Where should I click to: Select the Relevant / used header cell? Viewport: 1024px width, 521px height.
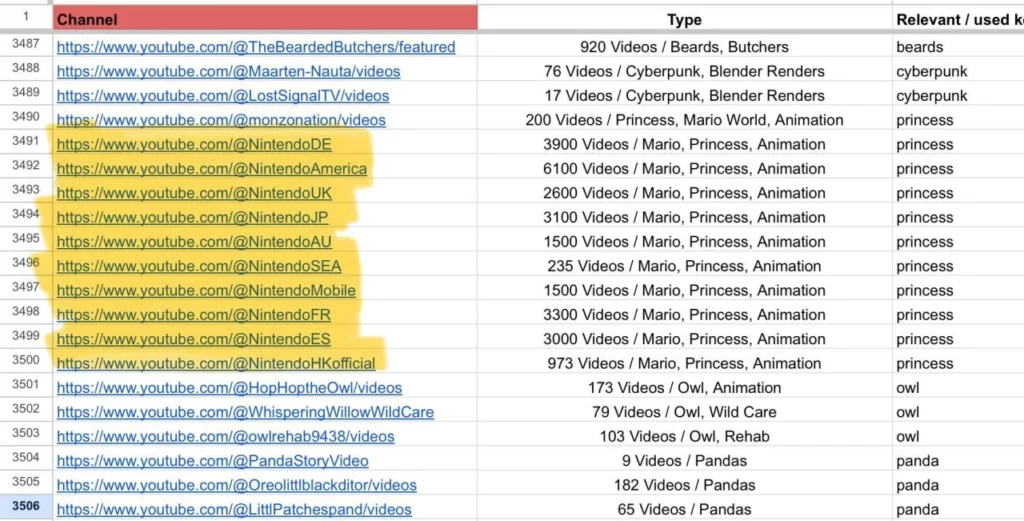[958, 19]
